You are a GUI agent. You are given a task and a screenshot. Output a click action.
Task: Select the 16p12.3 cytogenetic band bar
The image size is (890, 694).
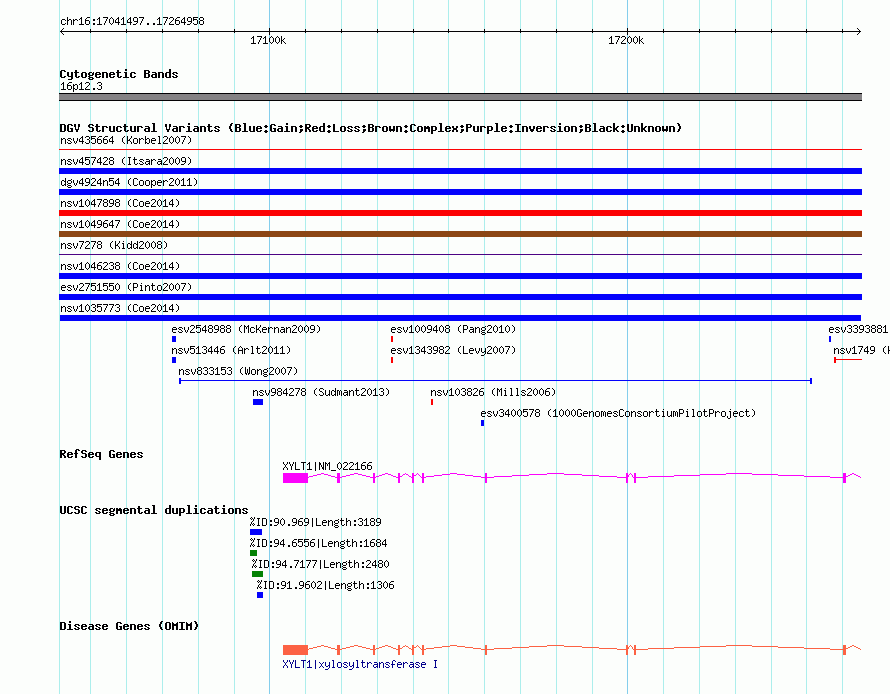click(x=460, y=97)
